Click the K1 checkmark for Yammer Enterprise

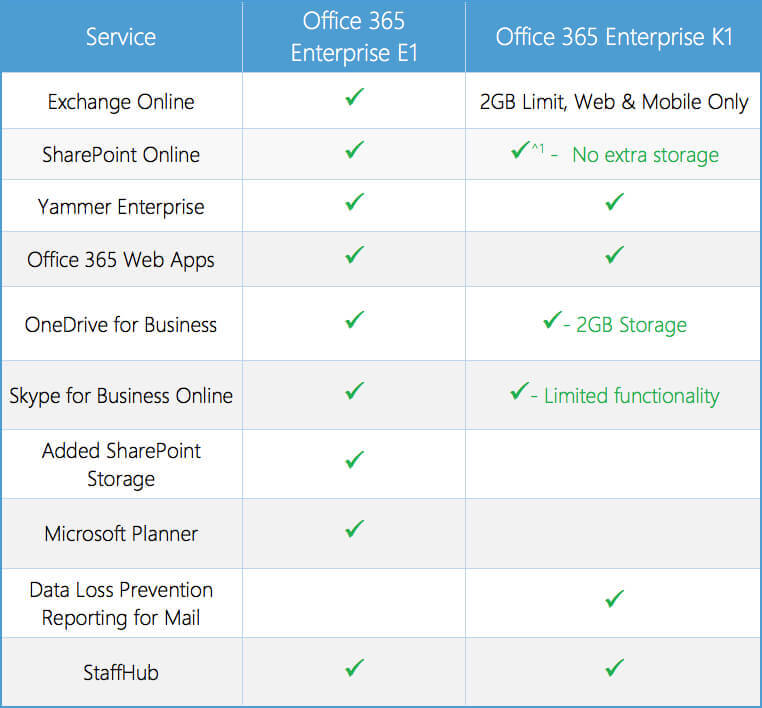[x=614, y=203]
